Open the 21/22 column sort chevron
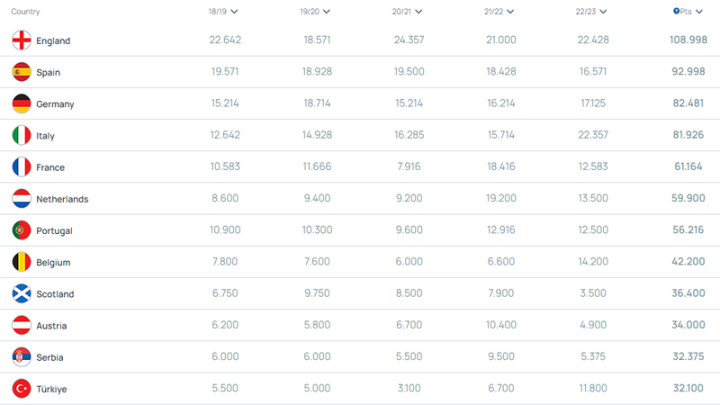The width and height of the screenshot is (720, 405). pos(510,11)
